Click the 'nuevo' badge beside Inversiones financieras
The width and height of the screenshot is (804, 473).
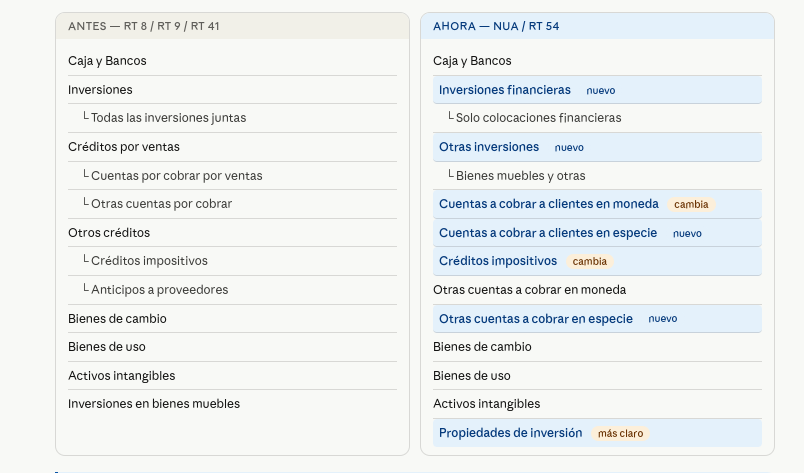(600, 90)
